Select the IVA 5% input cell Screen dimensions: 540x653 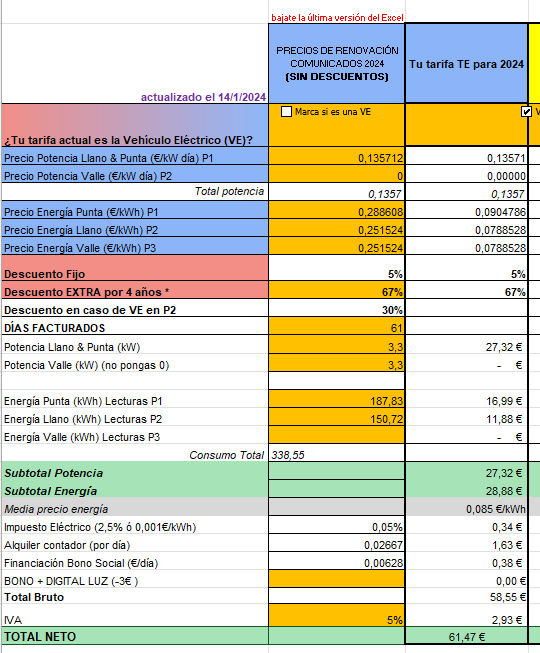tap(337, 616)
